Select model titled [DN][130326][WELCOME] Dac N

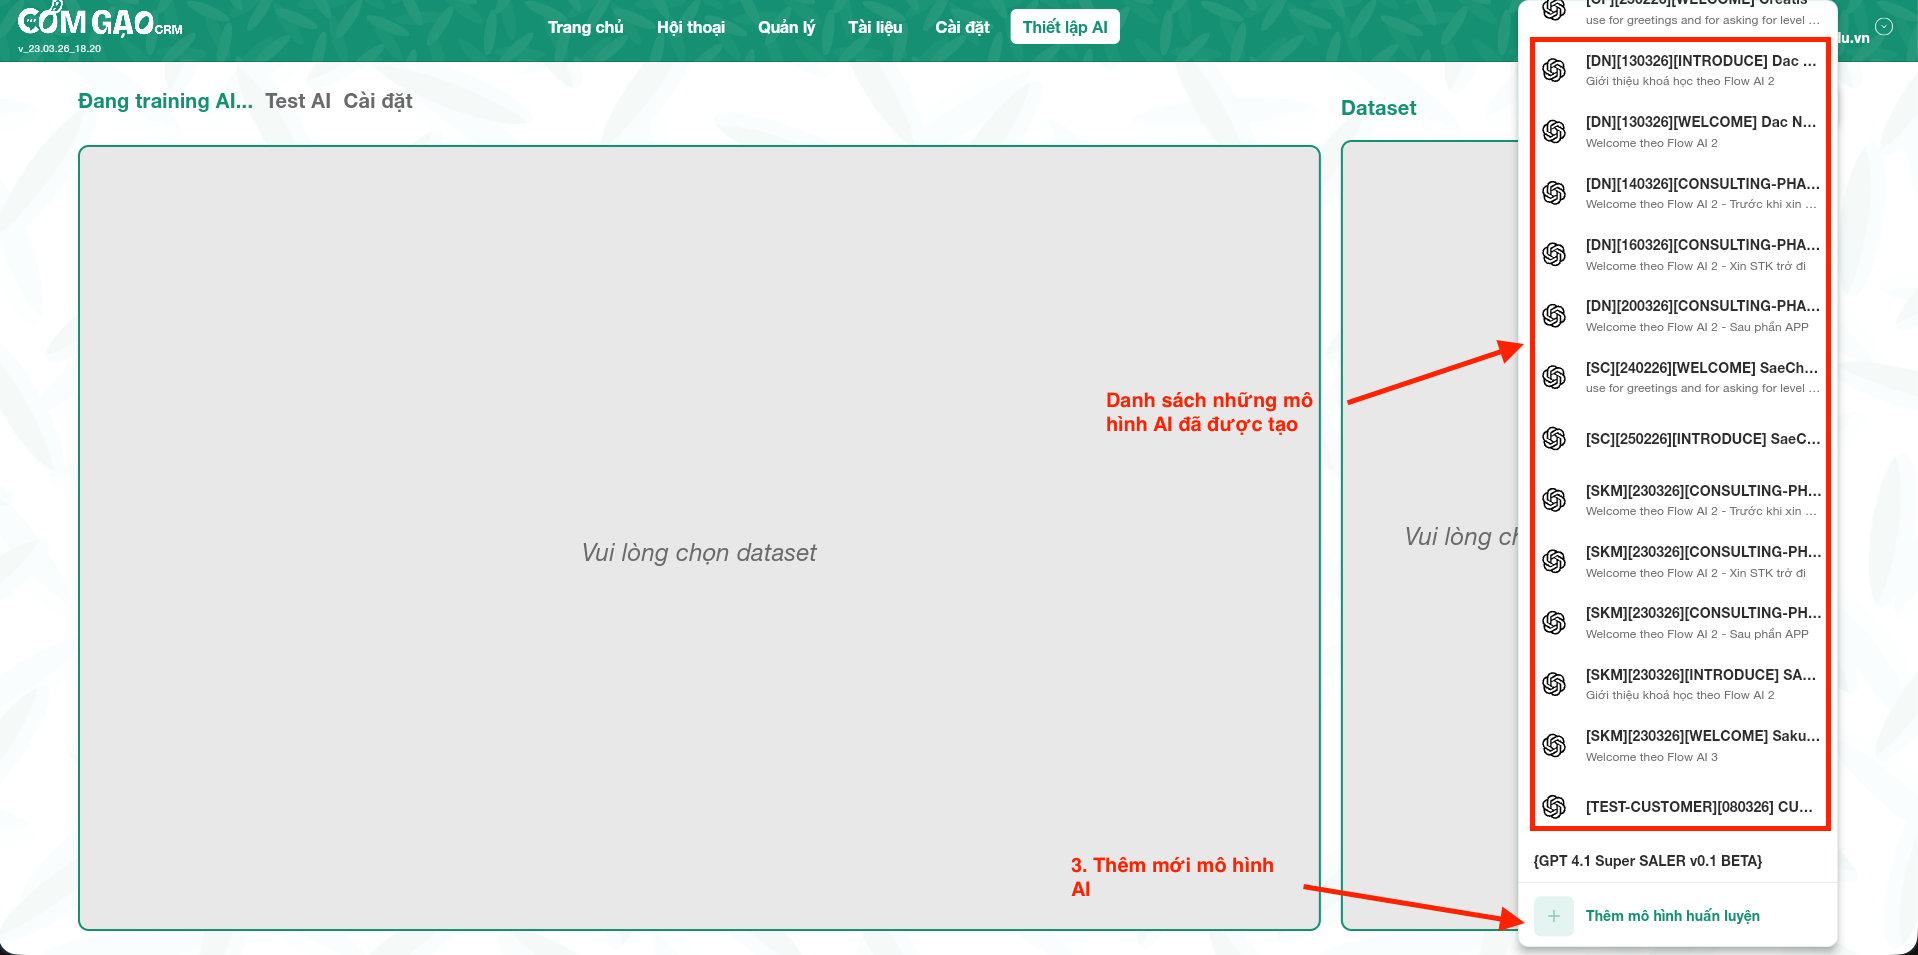[1701, 122]
